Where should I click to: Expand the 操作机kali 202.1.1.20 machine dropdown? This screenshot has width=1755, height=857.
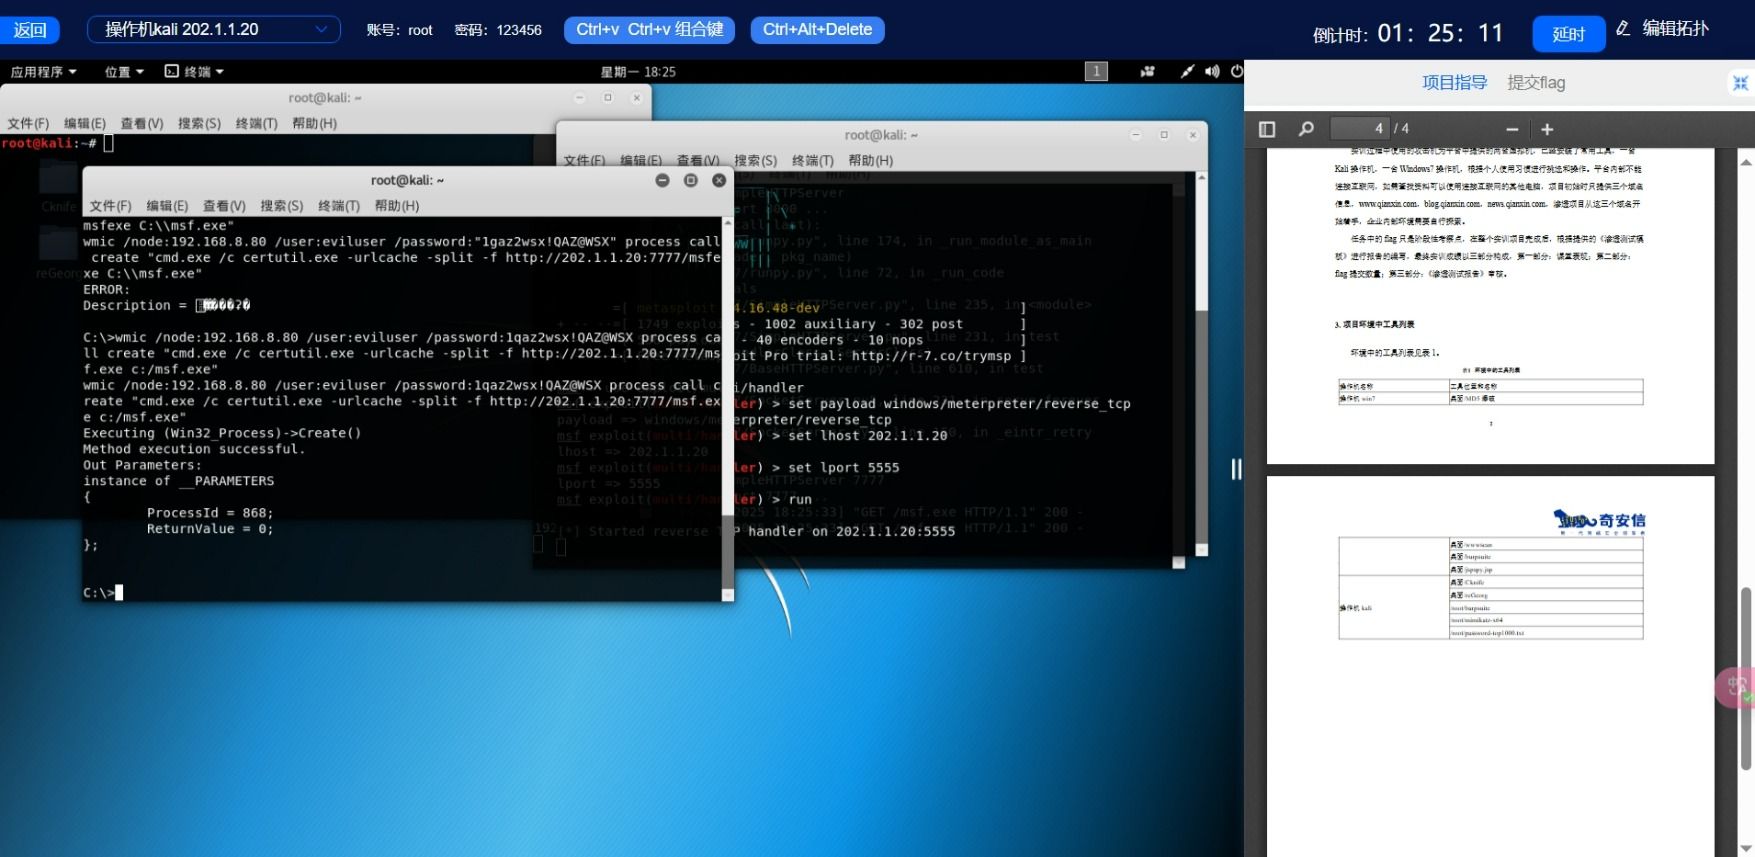point(214,30)
